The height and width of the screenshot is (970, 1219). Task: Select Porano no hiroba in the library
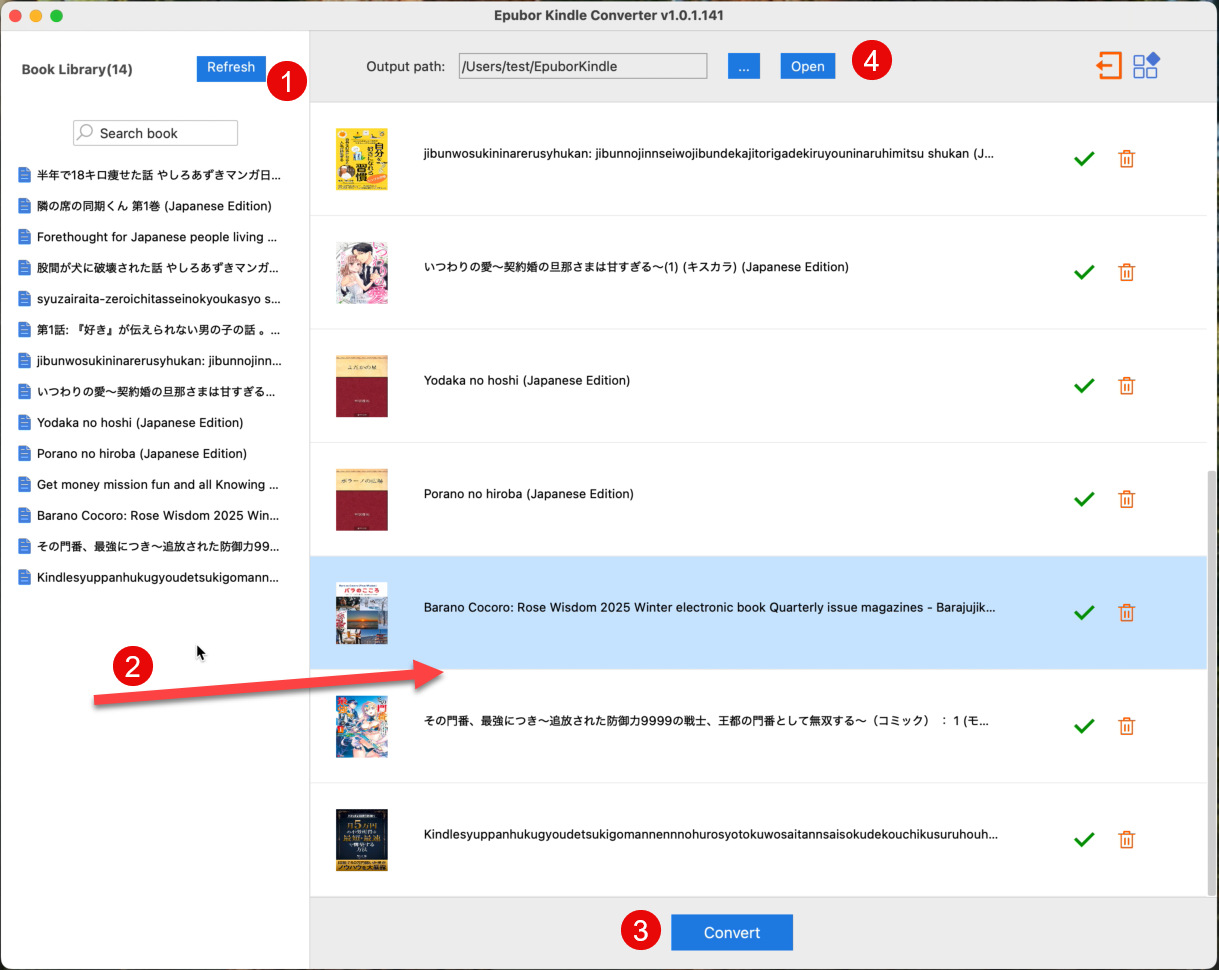142,453
